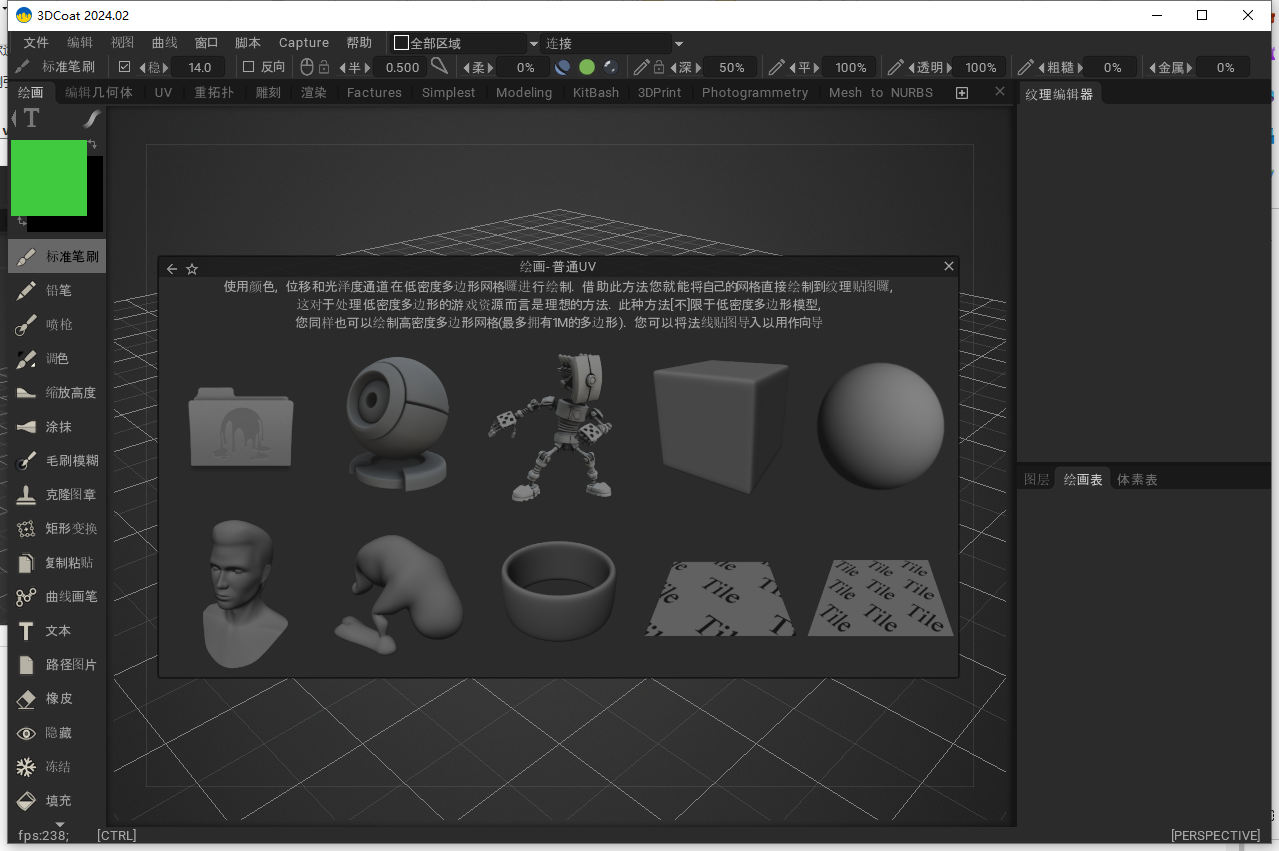Switch to the Photogrammetry tab
Image resolution: width=1279 pixels, height=851 pixels.
755,92
